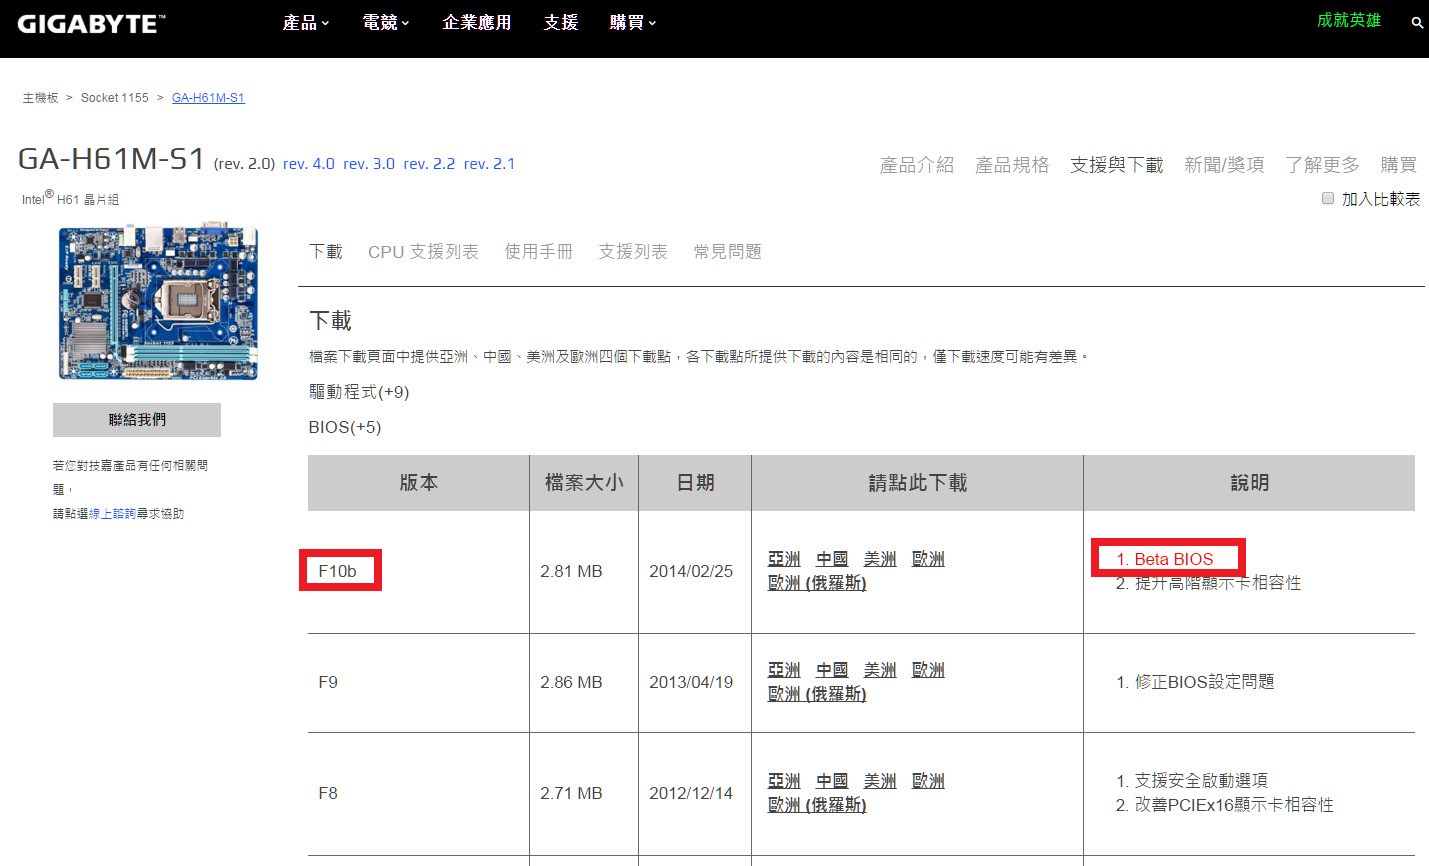
Task: Open 產品介紹 tab
Action: tap(916, 165)
